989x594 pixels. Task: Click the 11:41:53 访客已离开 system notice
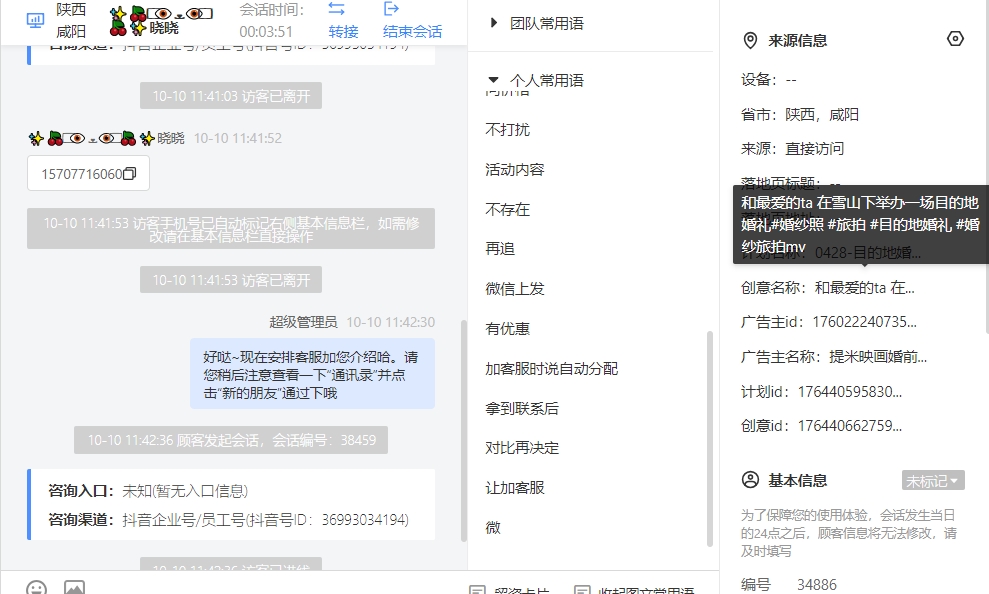(x=231, y=280)
